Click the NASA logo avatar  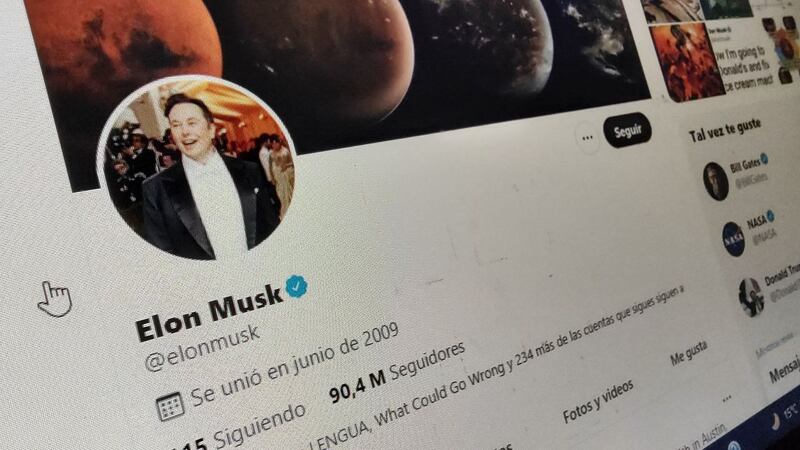pos(733,239)
